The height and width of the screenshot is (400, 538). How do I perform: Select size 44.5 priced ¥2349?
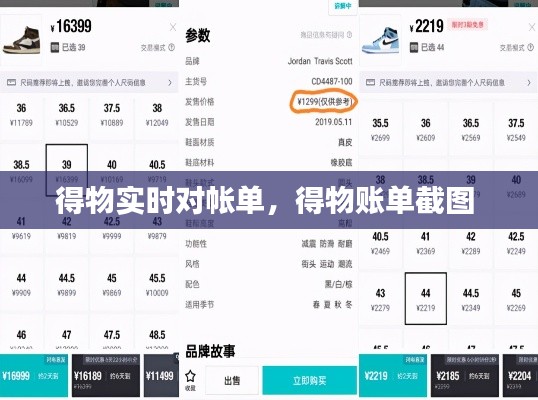tap(471, 299)
